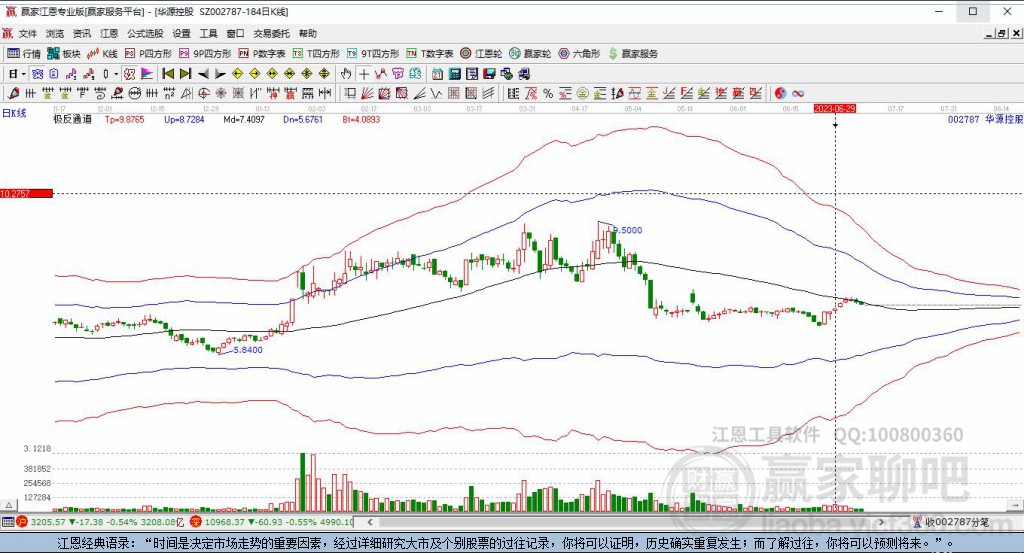The image size is (1024, 553).
Task: Jump to first bar with skip-start icon
Action: (168, 74)
